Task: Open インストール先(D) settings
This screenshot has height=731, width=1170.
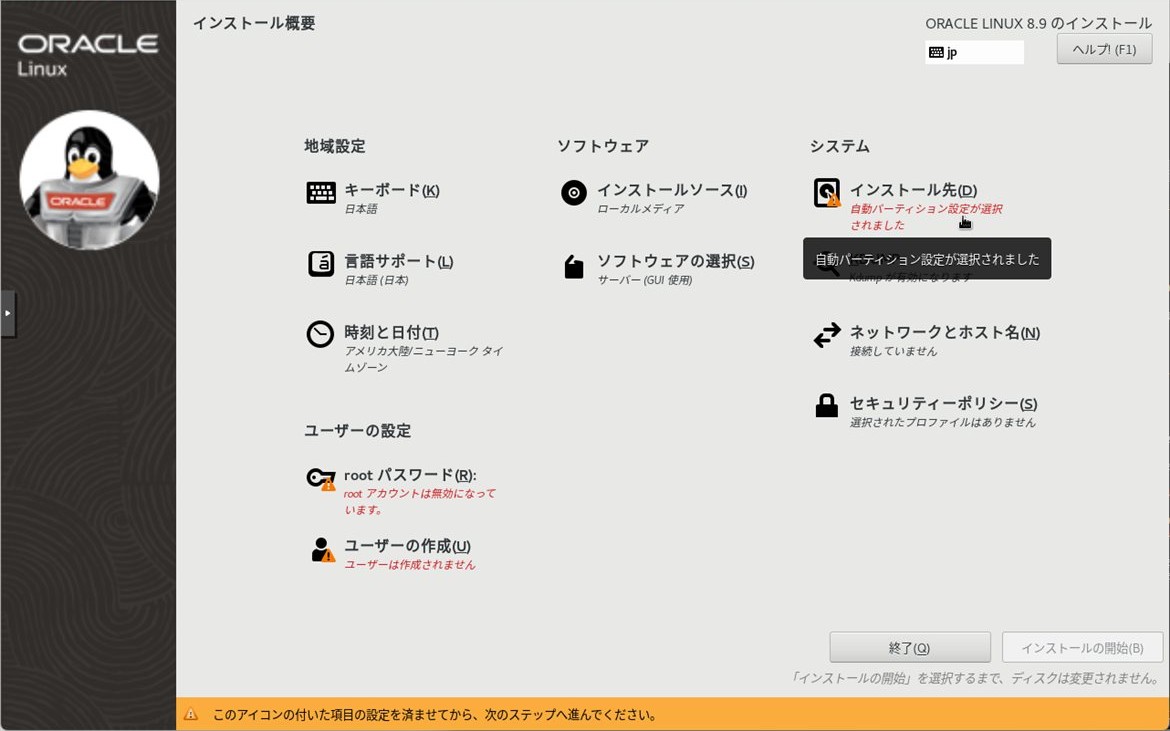Action: point(913,190)
